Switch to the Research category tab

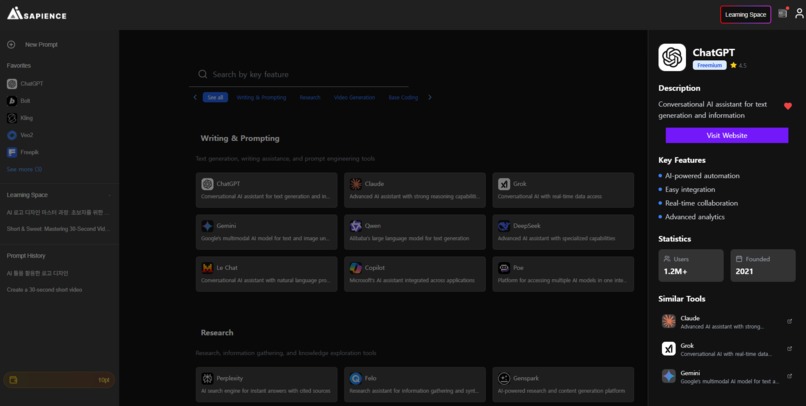click(x=310, y=98)
